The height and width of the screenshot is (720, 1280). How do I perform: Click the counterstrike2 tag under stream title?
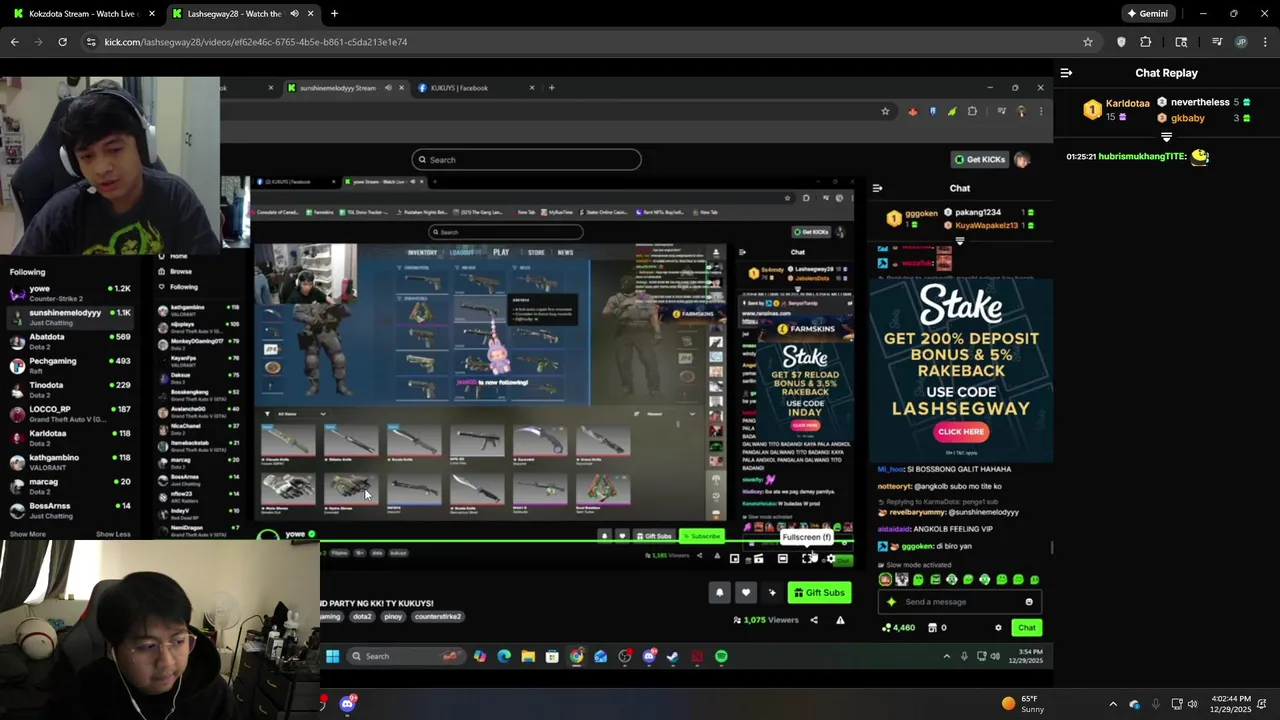(x=438, y=617)
